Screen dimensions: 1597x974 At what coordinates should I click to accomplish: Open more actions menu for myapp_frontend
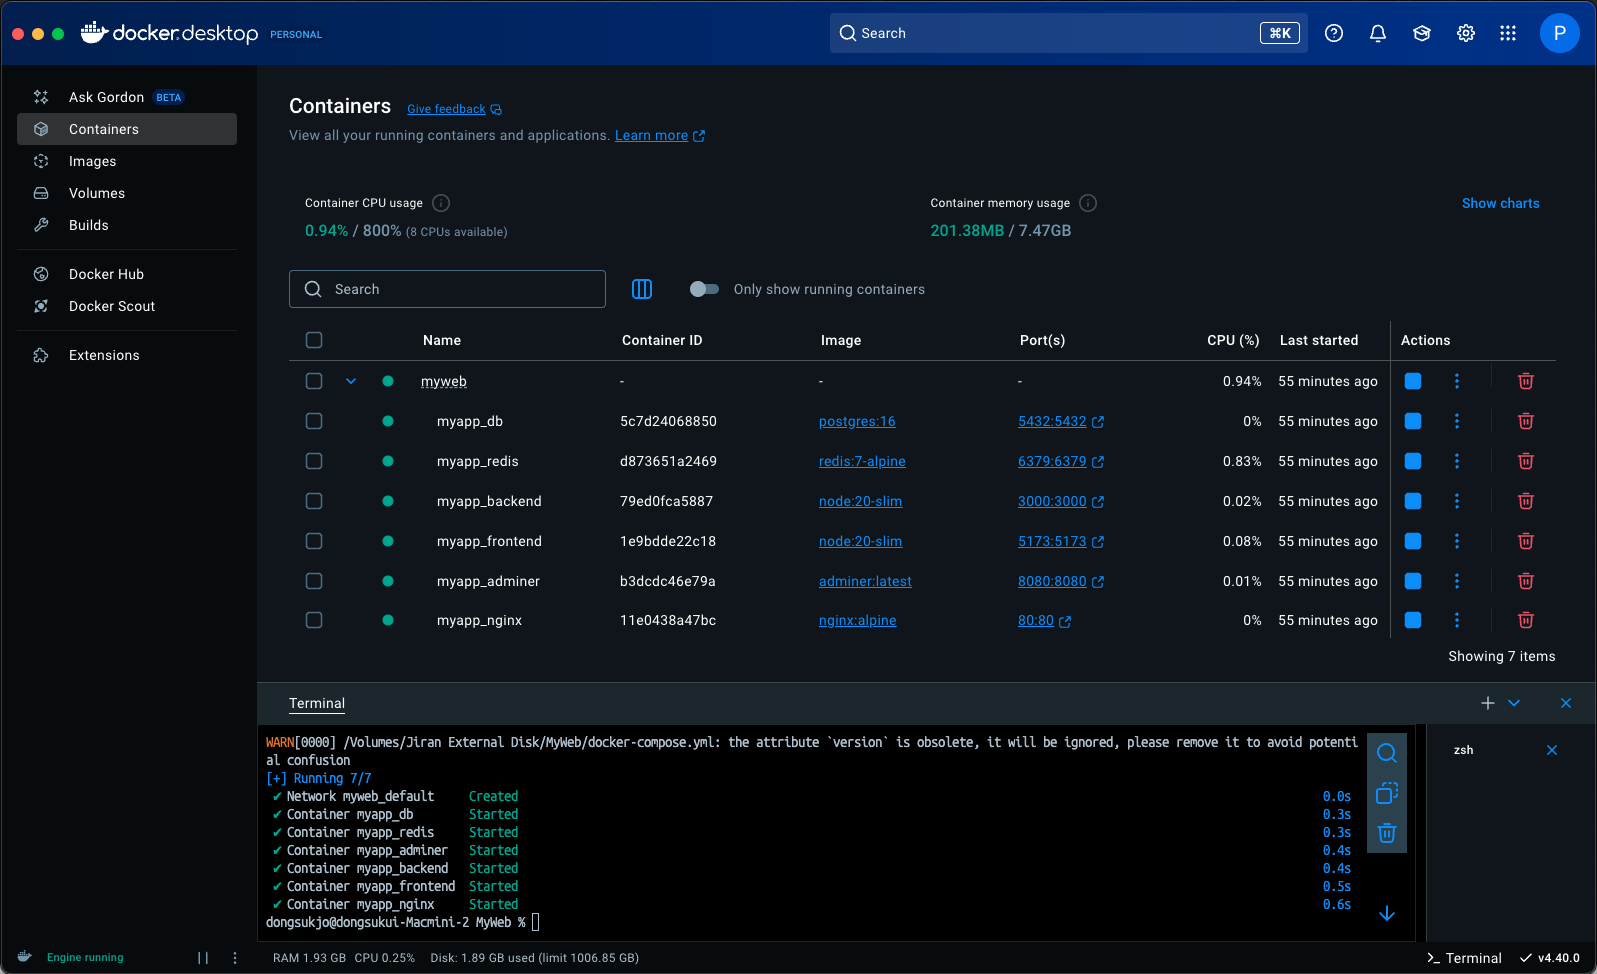click(x=1457, y=541)
